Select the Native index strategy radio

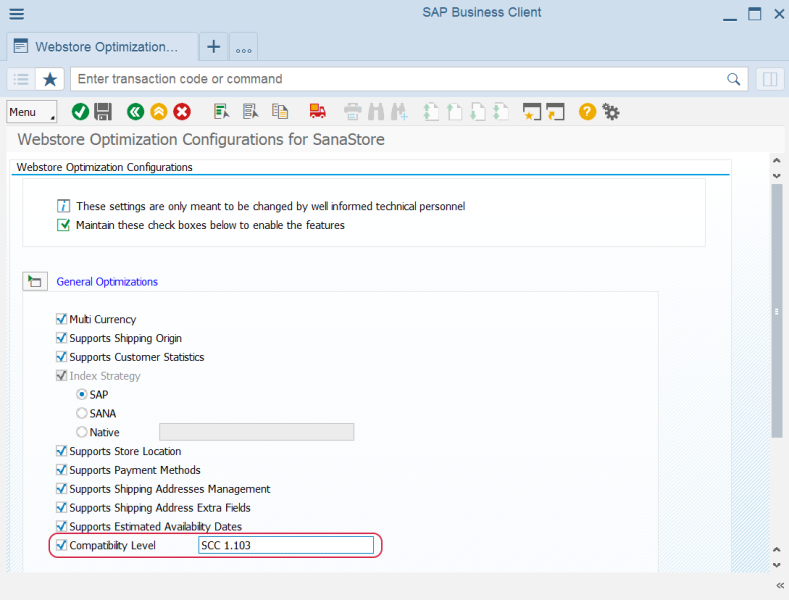point(82,432)
